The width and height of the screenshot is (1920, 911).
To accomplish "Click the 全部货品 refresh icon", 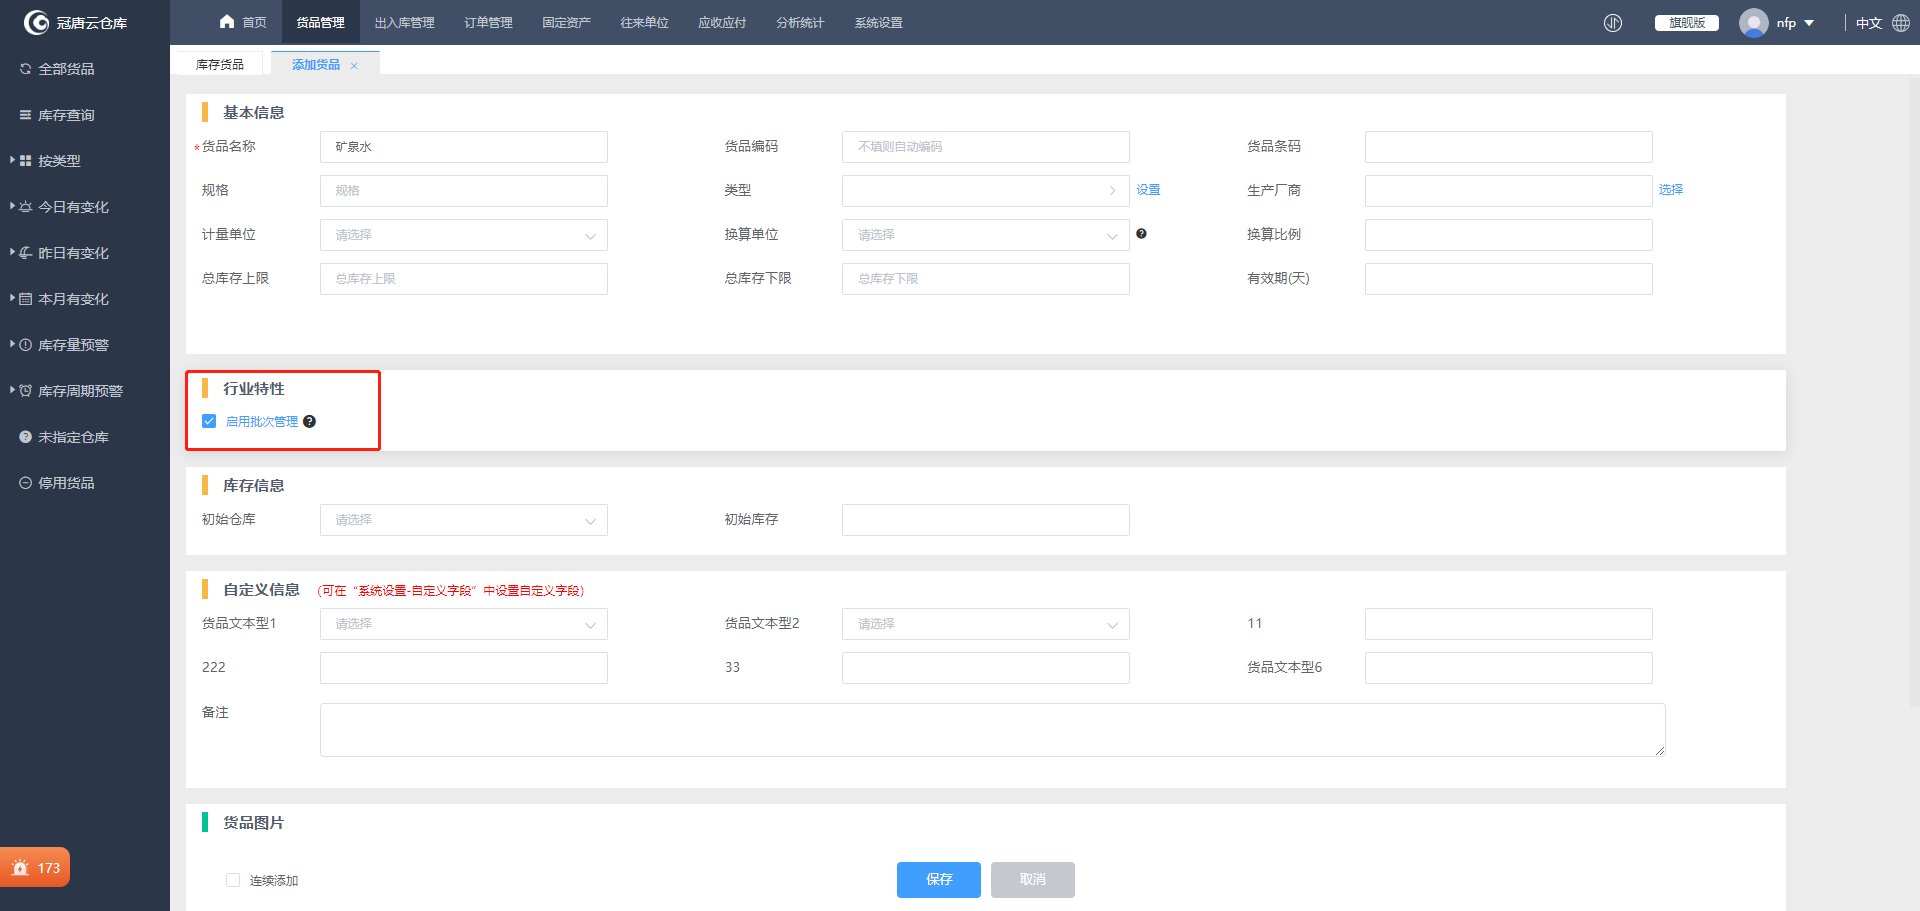I will click(26, 69).
